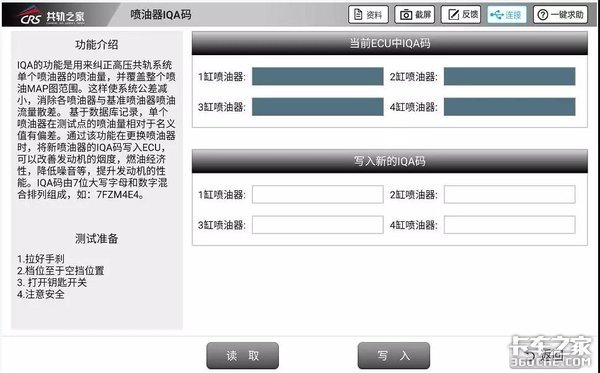Viewport: 600px width, 373px height.
Task: Click current ECU IQA value for 2缸喷油器
Action: [509, 77]
